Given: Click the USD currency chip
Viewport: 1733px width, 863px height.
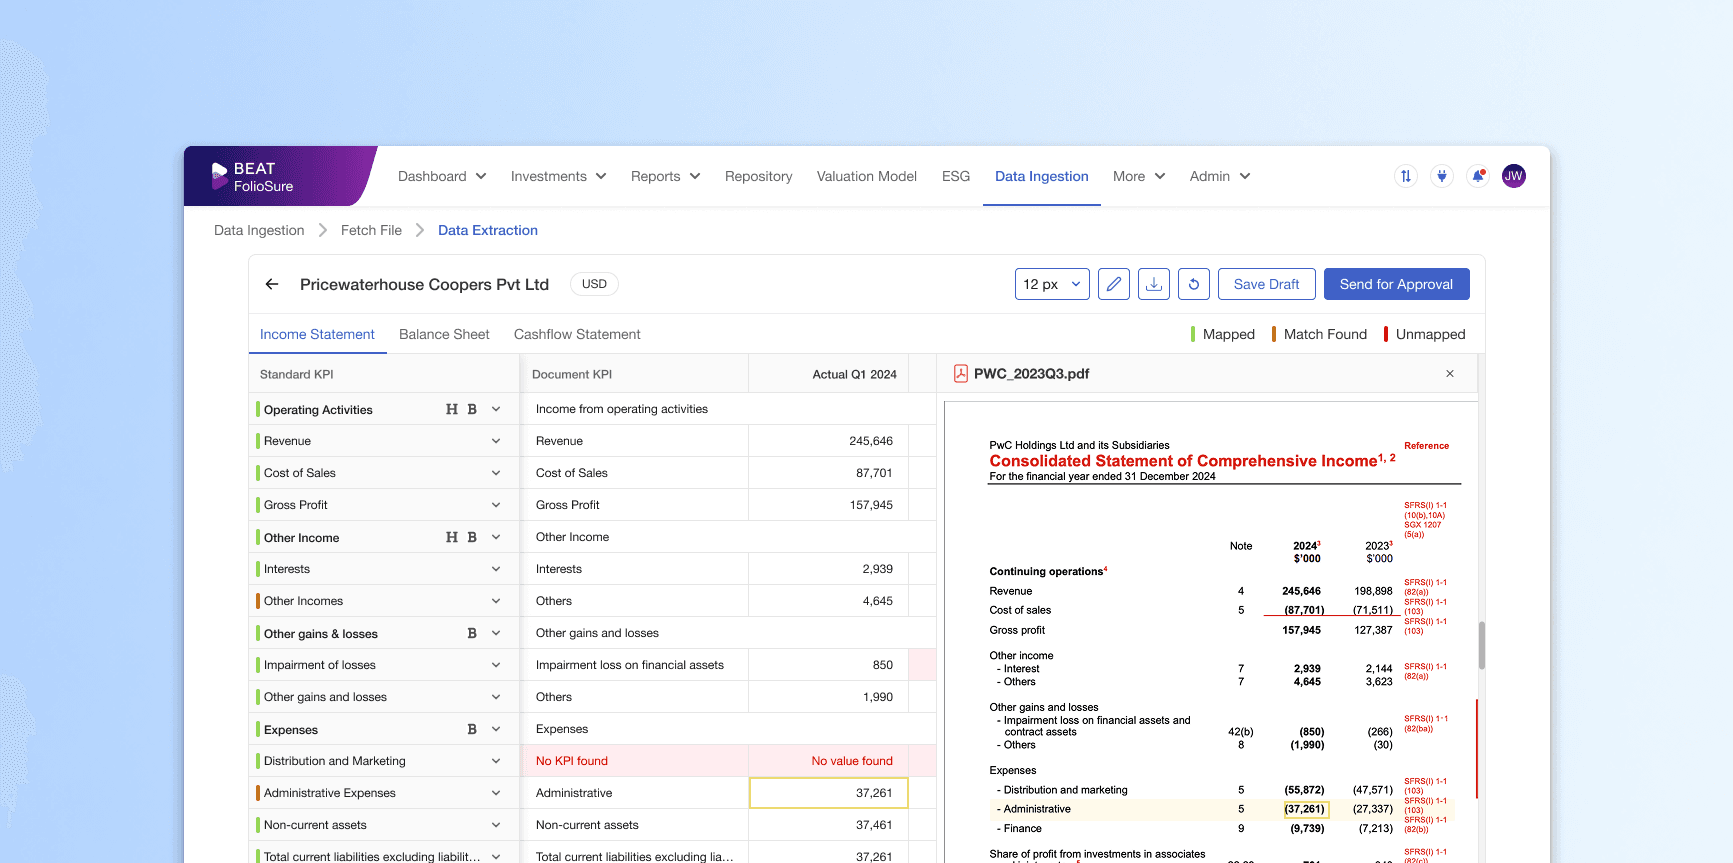Looking at the screenshot, I should click(594, 284).
